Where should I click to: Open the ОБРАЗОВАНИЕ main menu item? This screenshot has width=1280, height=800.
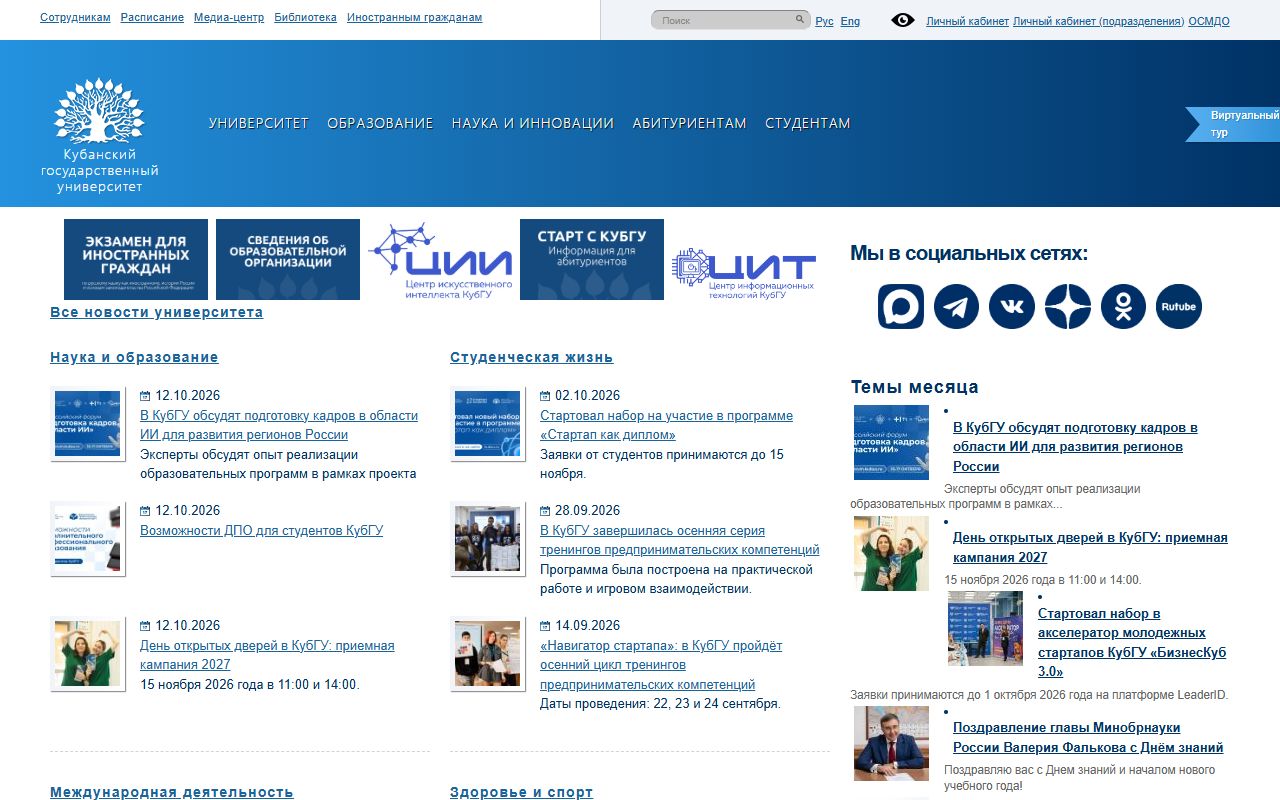coord(380,123)
